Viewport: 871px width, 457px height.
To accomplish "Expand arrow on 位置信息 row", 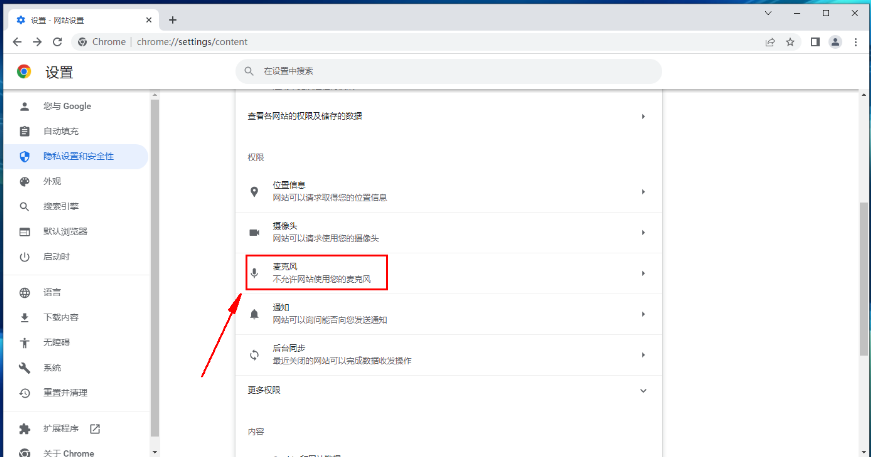I will 643,192.
